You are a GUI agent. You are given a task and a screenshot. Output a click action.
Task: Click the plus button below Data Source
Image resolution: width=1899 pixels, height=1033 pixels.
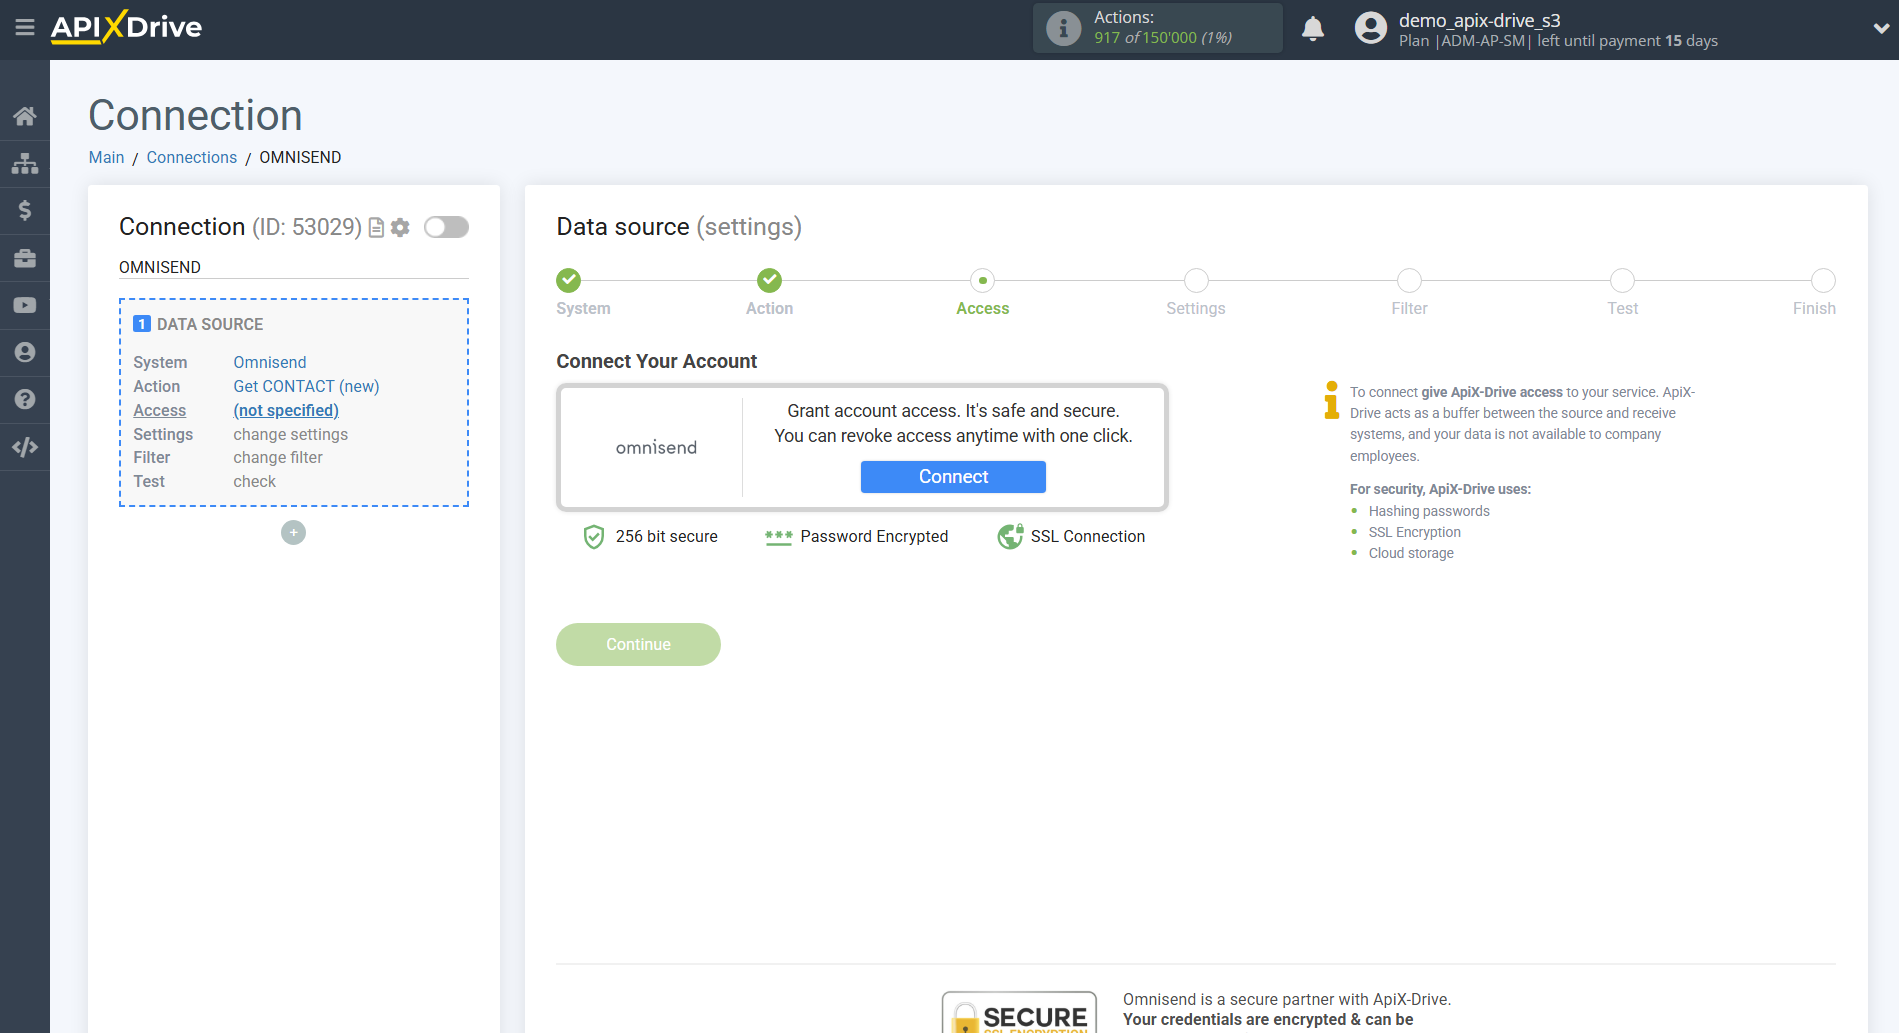coord(293,532)
